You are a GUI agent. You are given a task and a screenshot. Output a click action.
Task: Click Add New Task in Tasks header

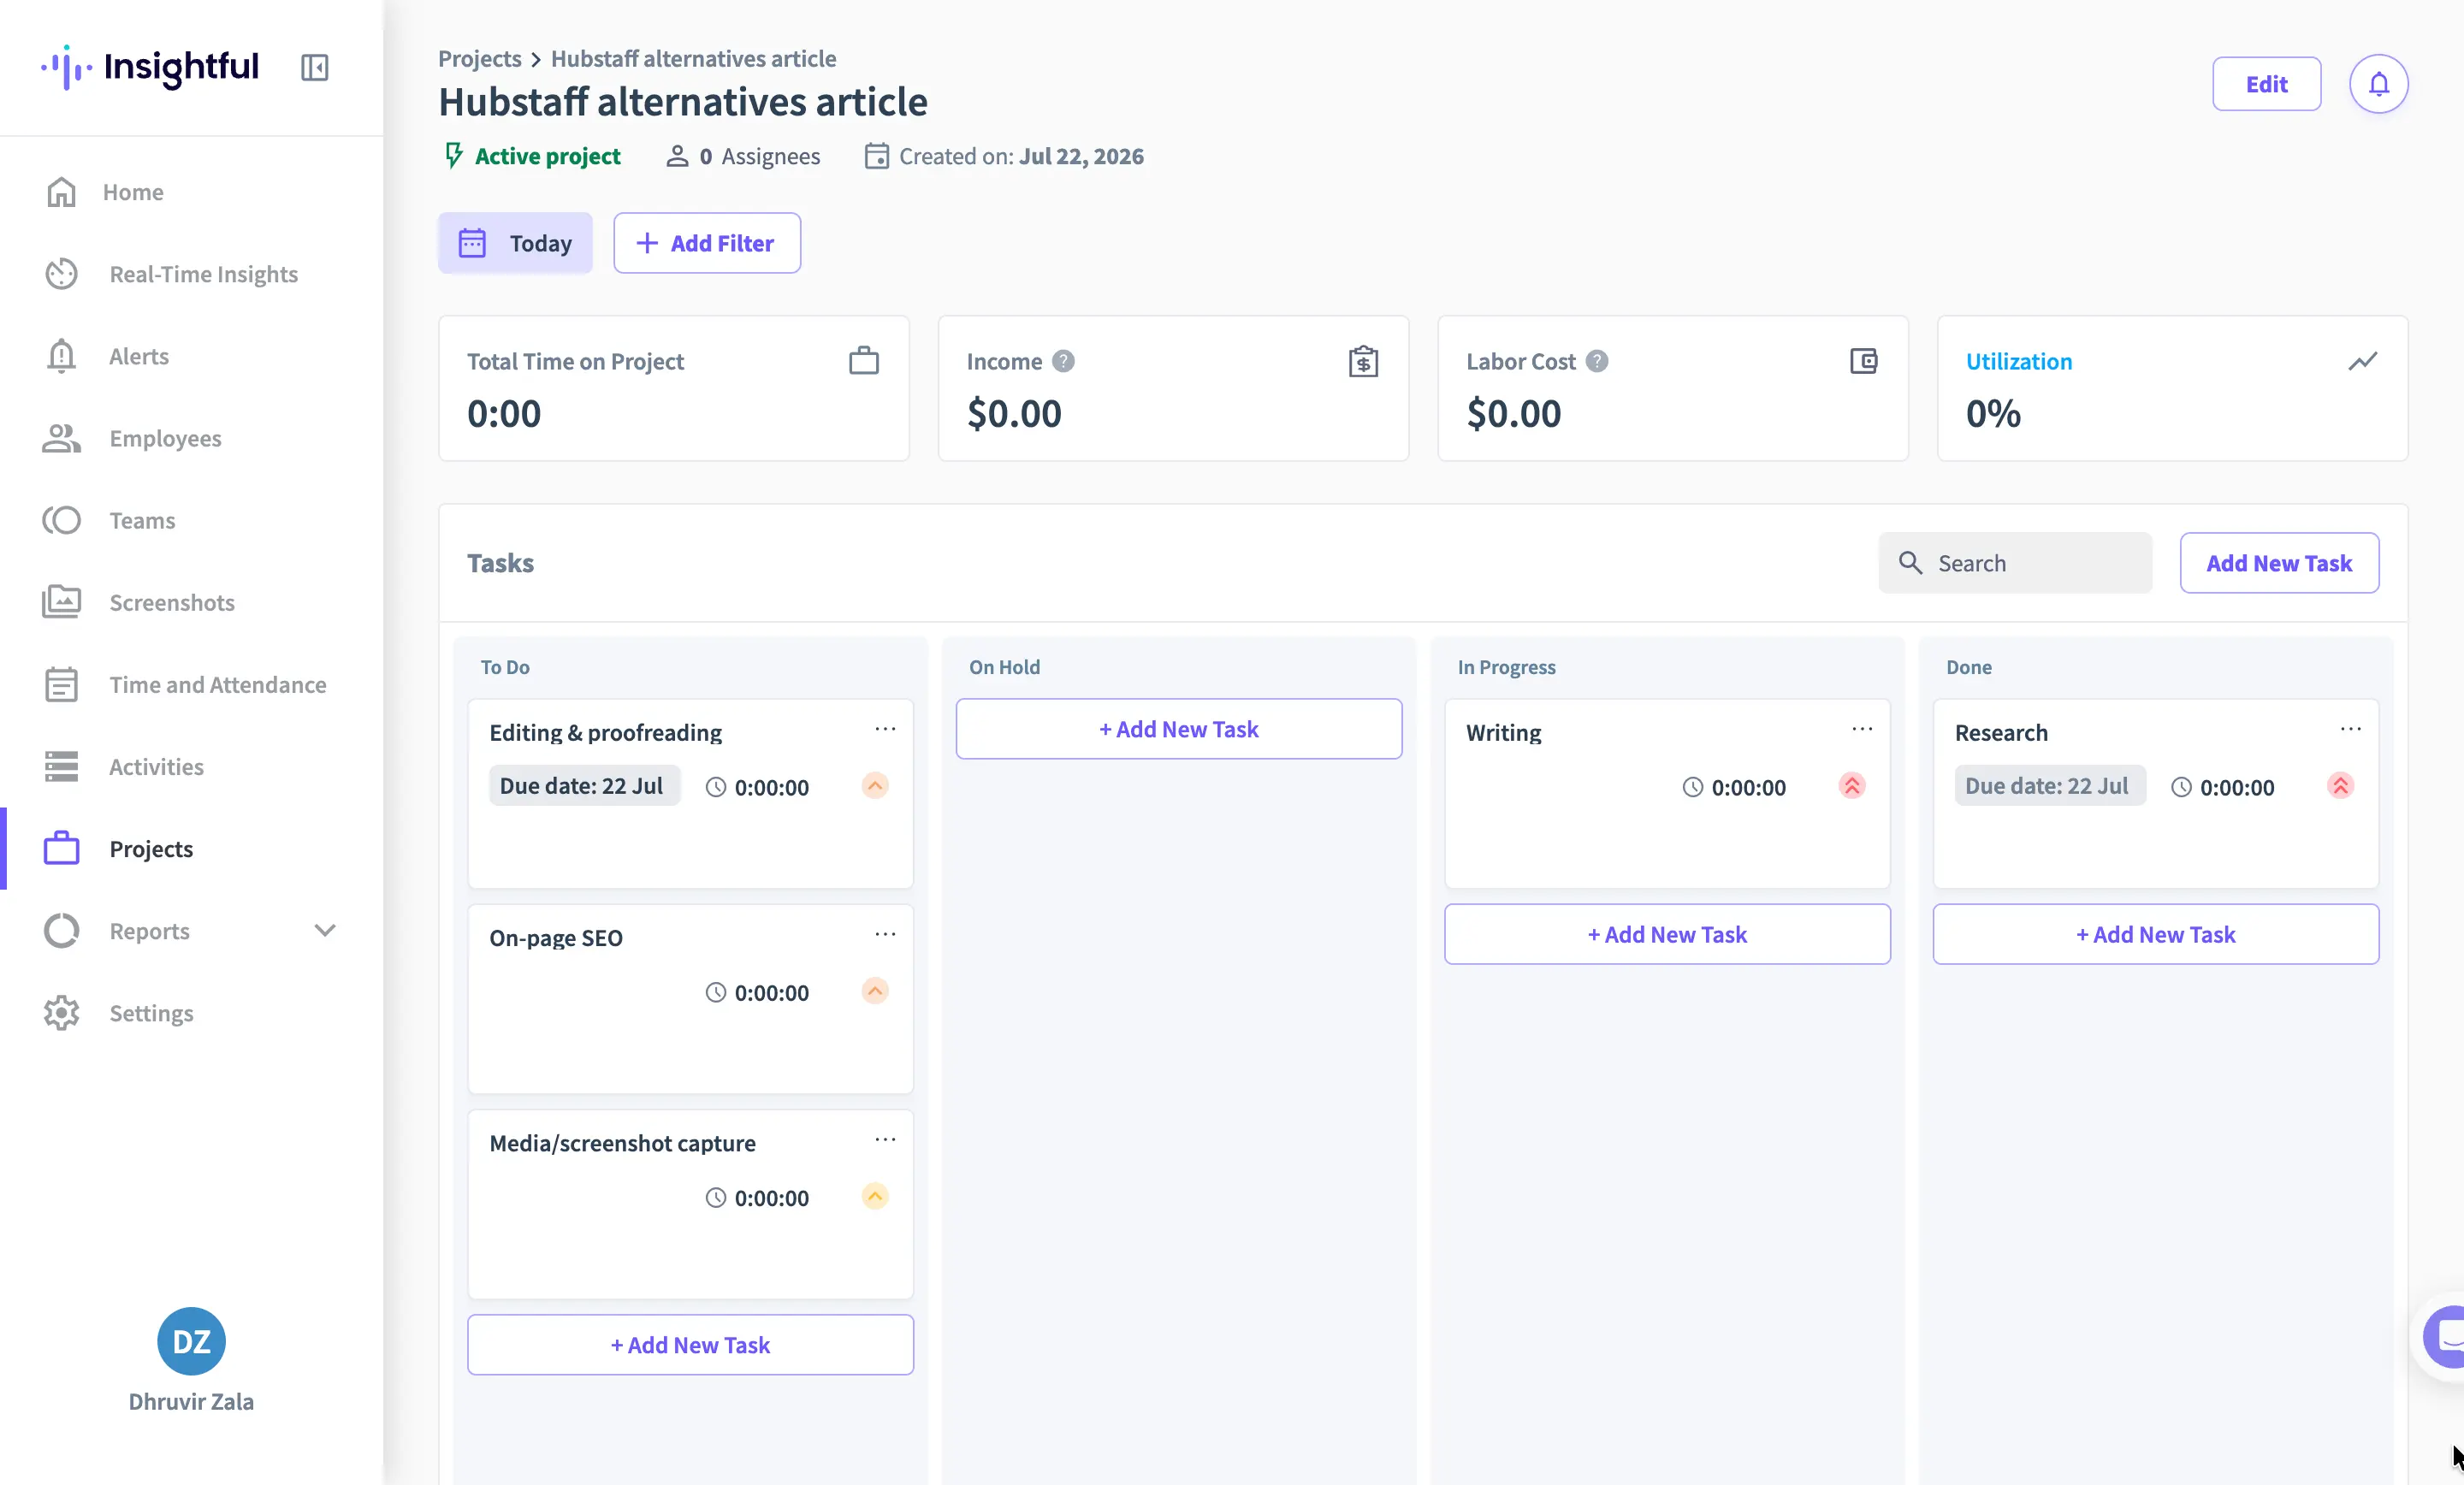[x=2279, y=563]
